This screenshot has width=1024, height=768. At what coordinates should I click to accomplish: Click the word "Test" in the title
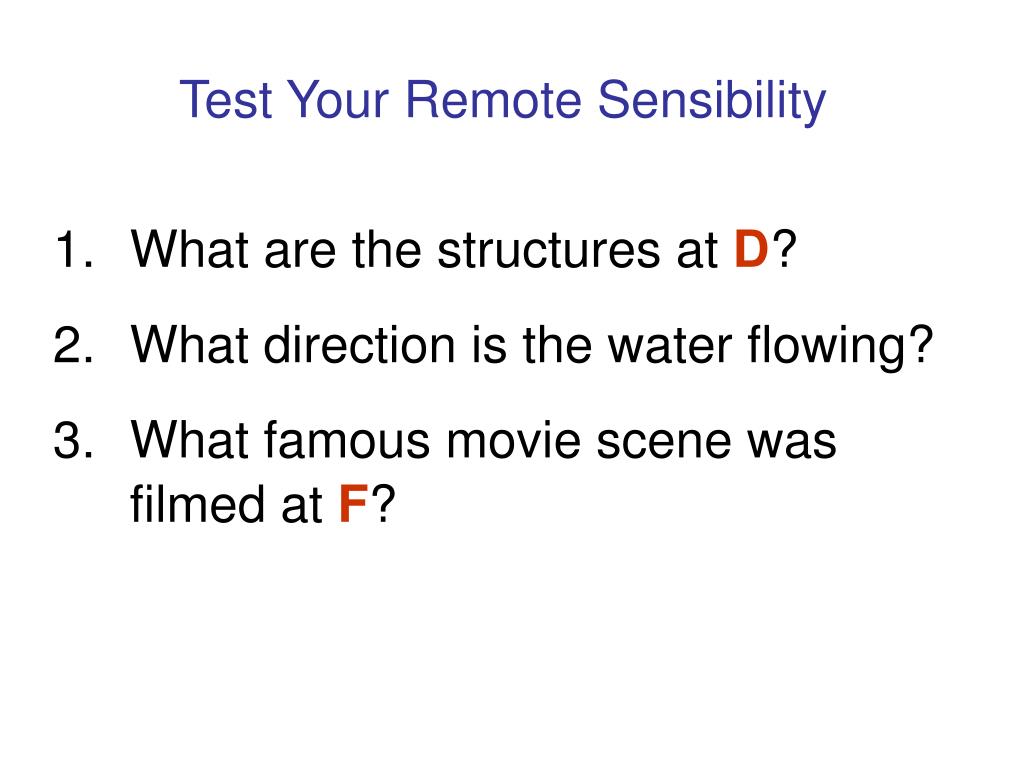225,100
